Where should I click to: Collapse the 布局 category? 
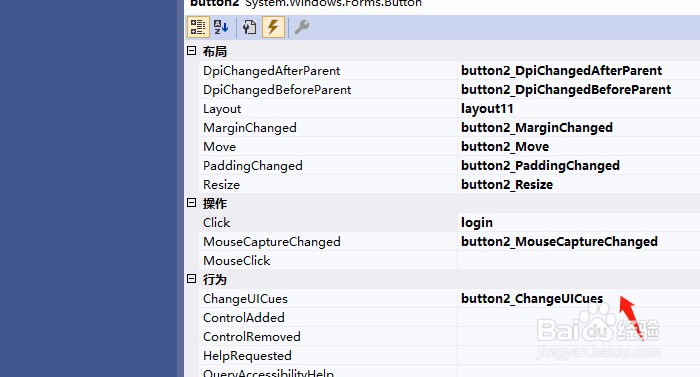click(192, 51)
